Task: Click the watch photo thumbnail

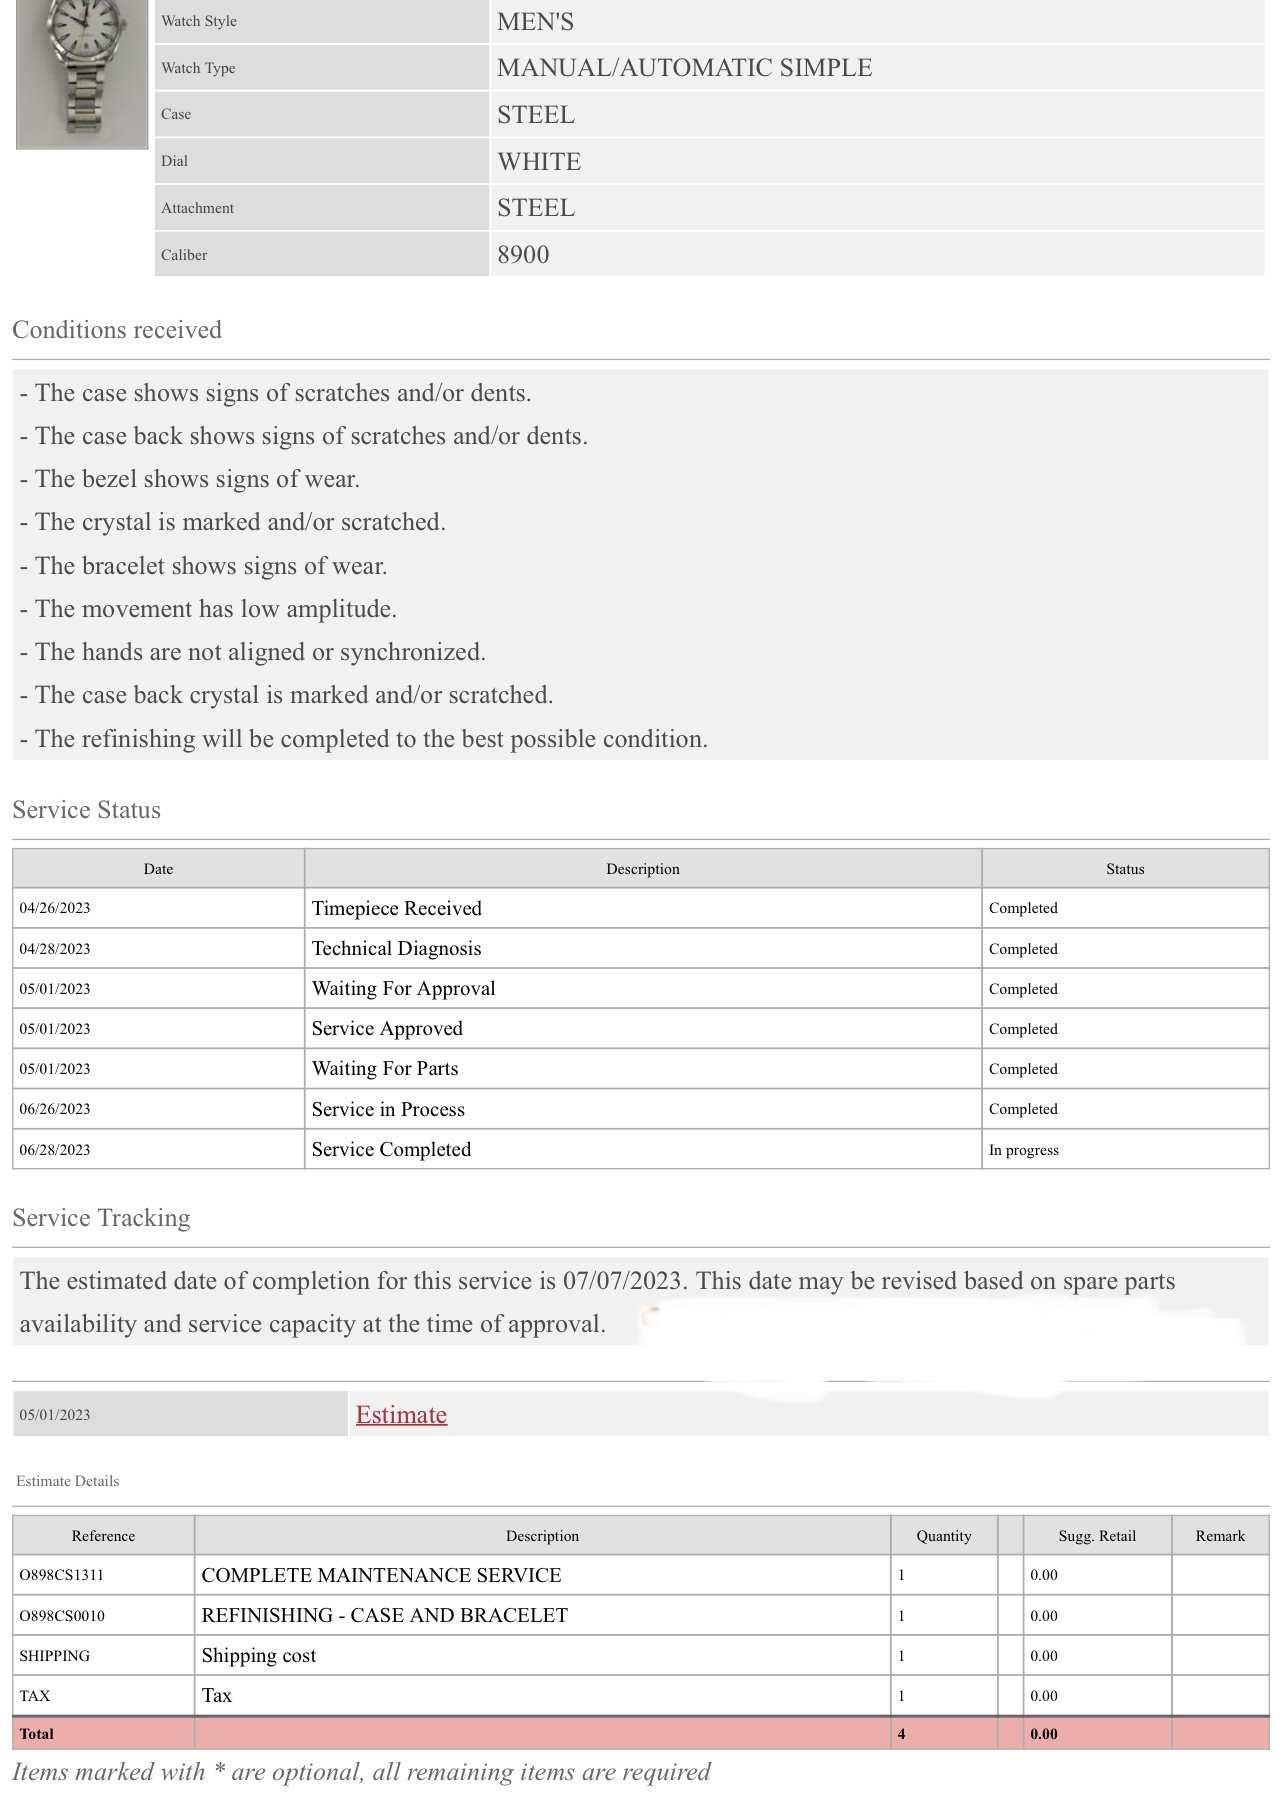Action: coord(82,74)
